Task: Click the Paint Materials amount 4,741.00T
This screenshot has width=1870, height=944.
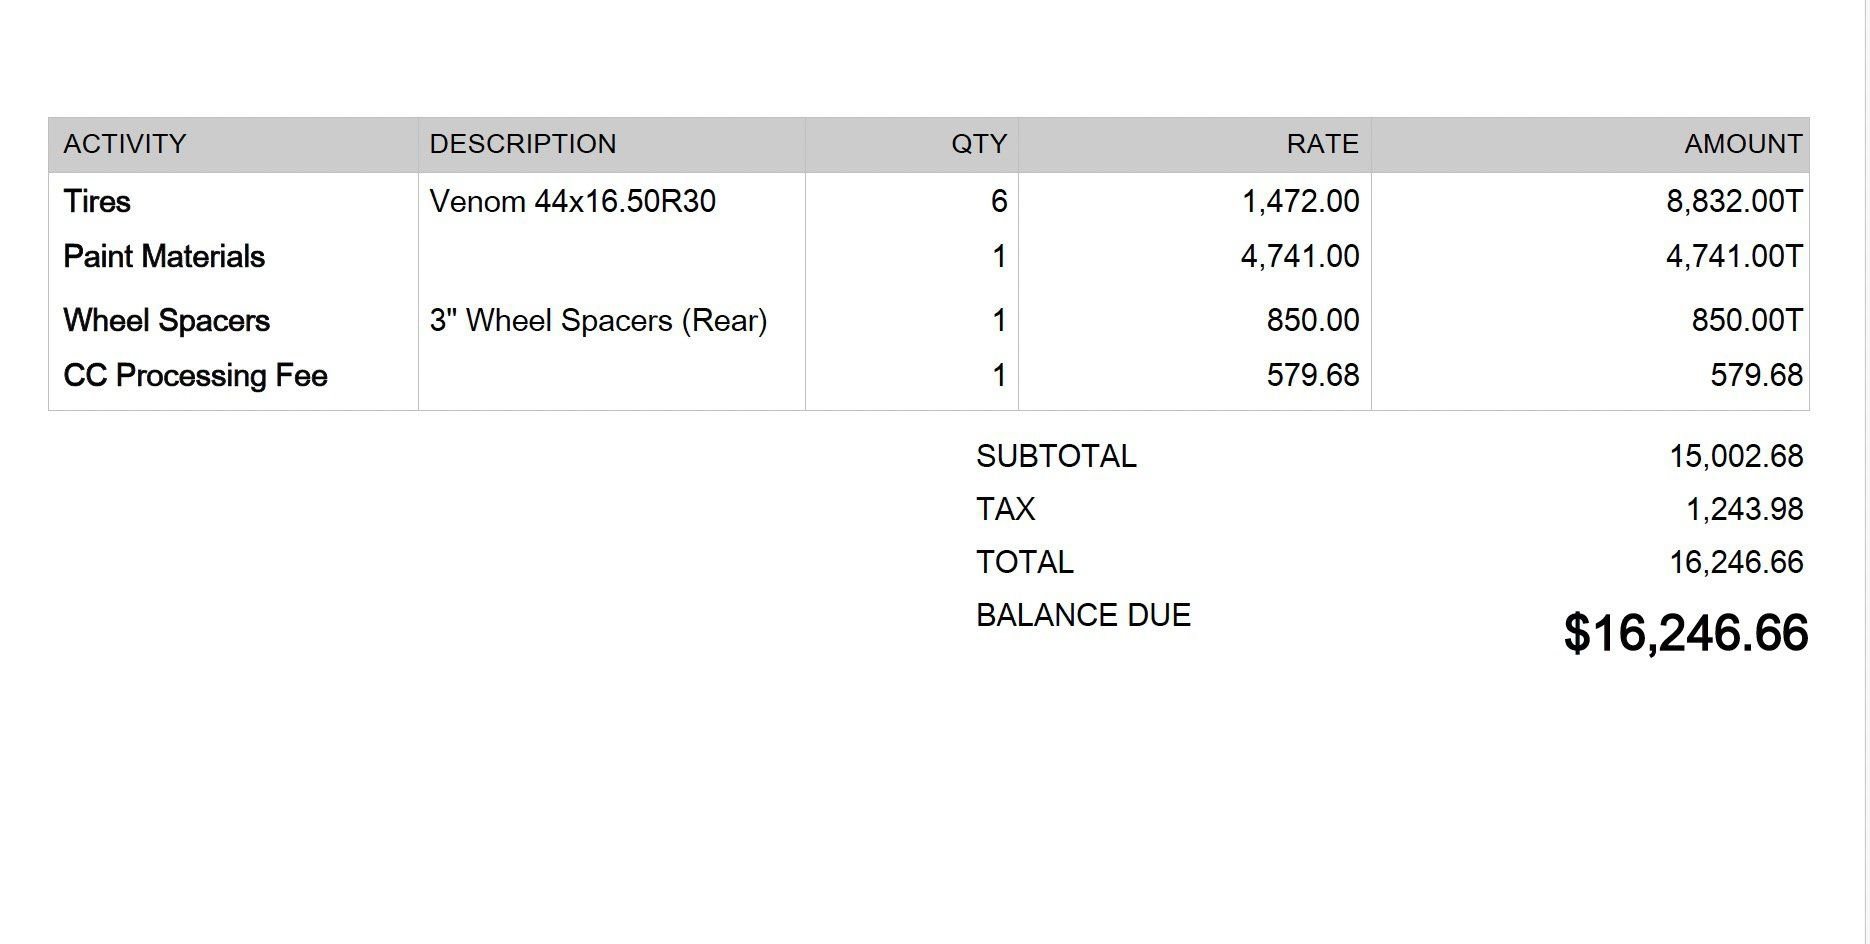Action: (x=1734, y=257)
